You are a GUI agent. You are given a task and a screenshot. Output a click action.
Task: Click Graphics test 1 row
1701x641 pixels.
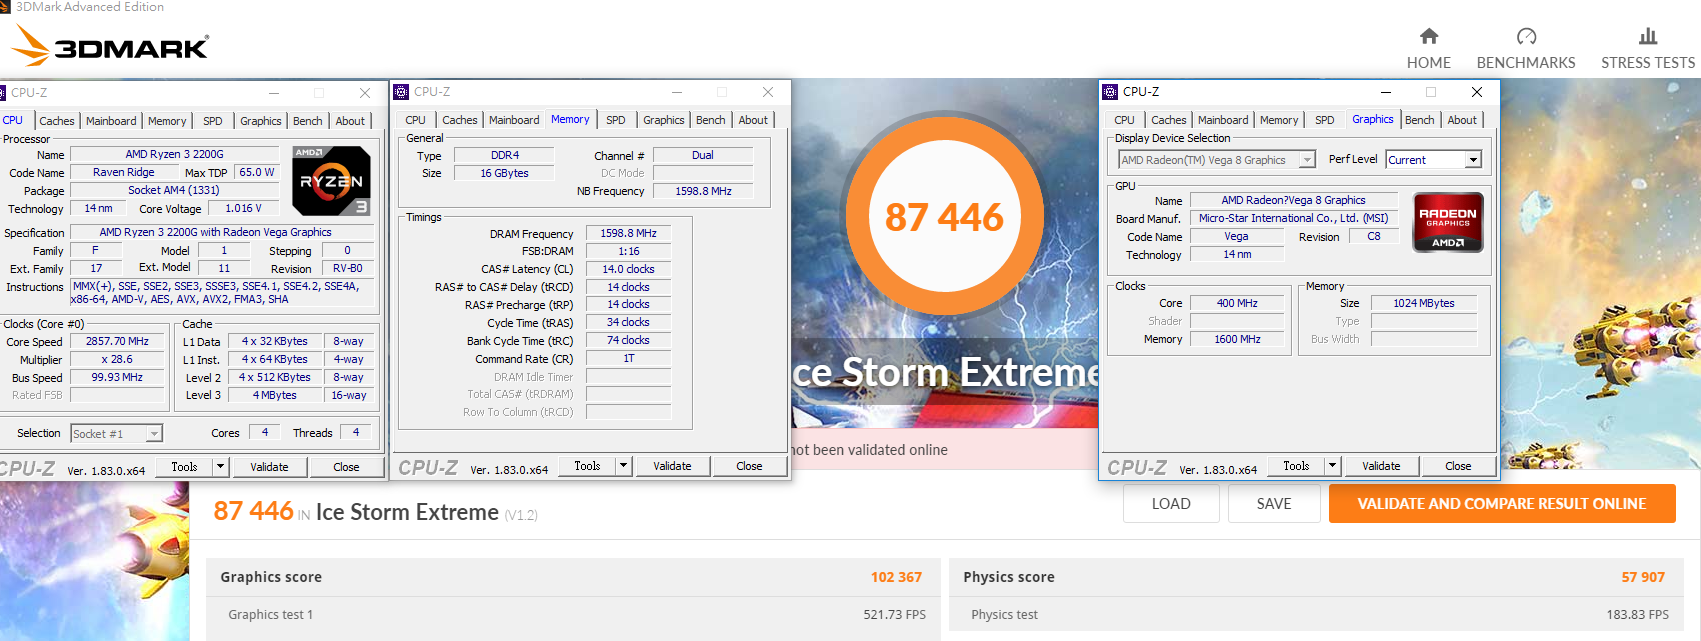[x=573, y=615]
